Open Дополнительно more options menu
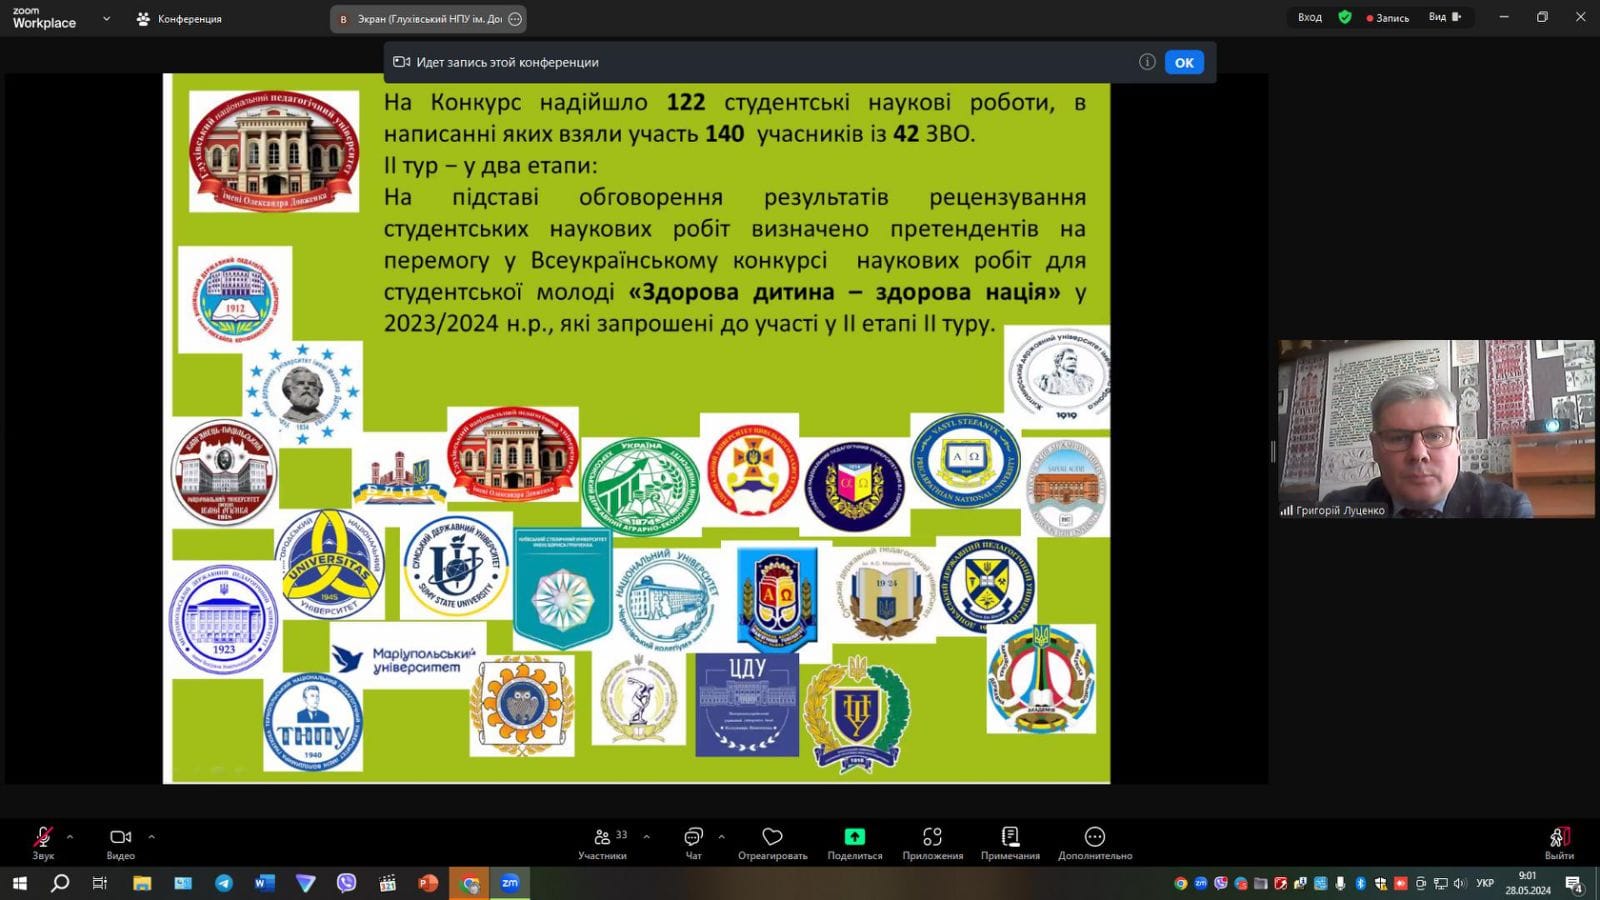The height and width of the screenshot is (900, 1600). click(x=1095, y=842)
